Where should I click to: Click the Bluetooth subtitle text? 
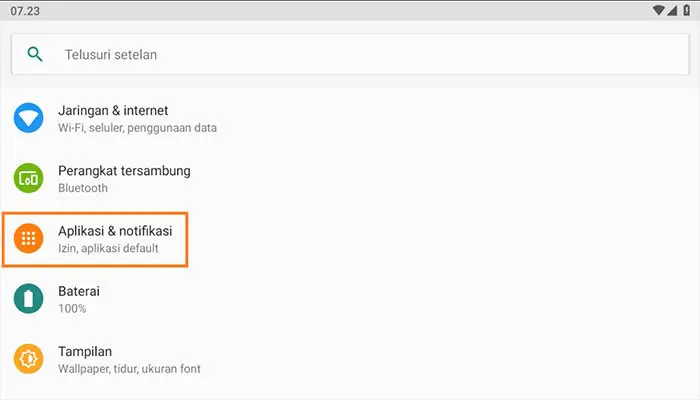tap(83, 188)
